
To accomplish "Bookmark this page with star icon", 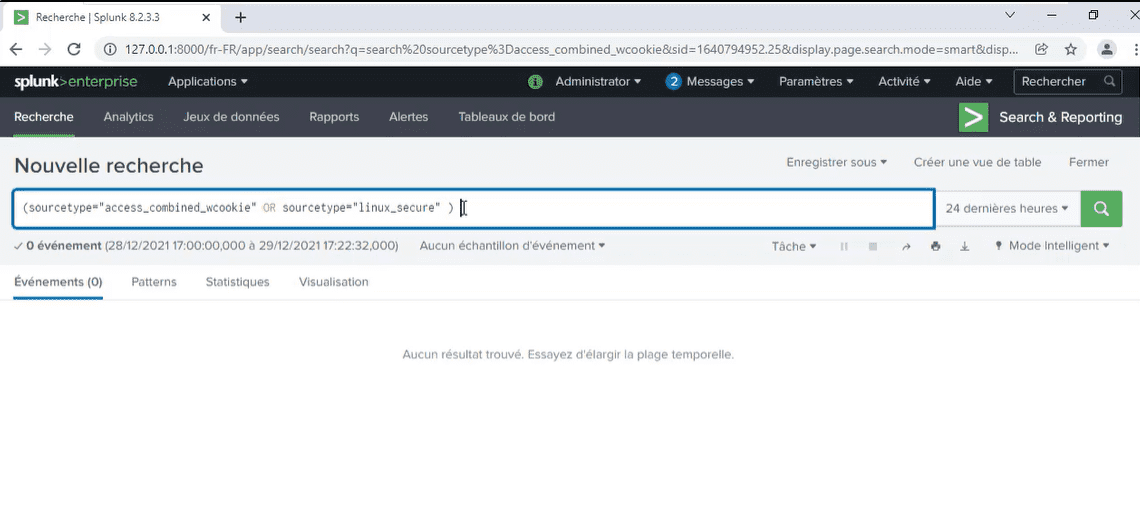I will click(x=1070, y=49).
